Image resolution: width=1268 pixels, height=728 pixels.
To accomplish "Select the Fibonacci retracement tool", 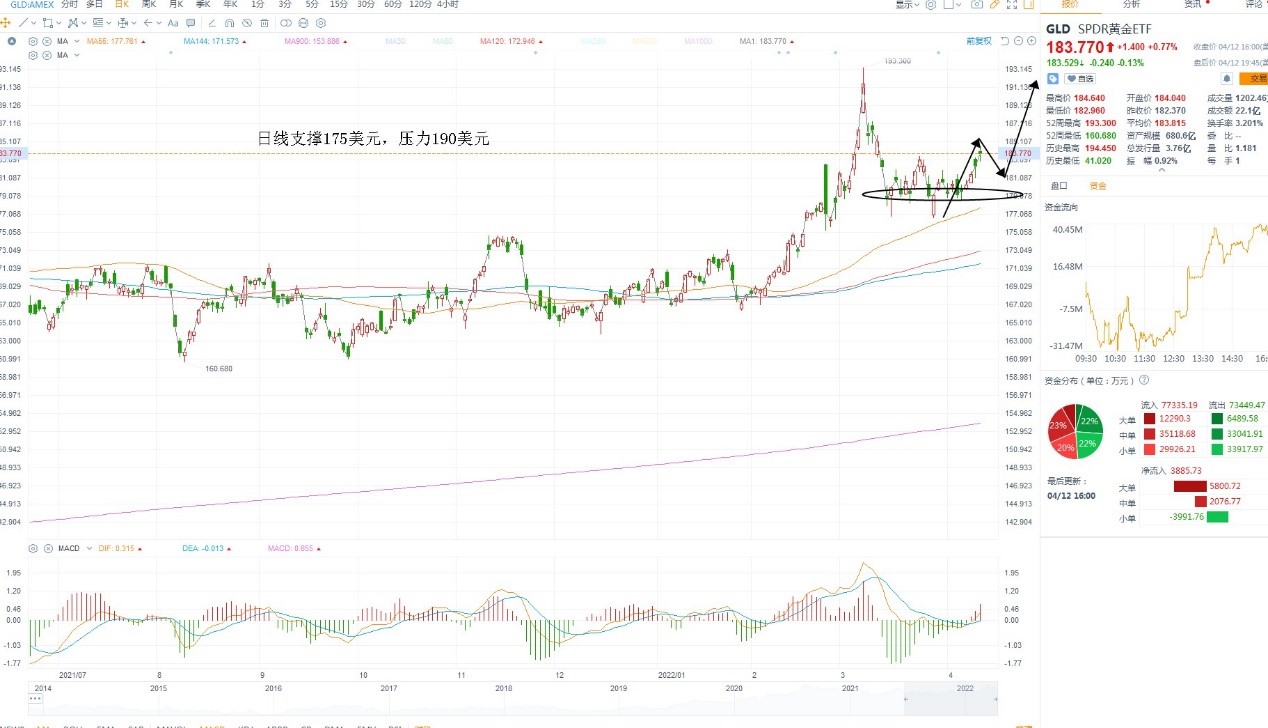I will (98, 23).
